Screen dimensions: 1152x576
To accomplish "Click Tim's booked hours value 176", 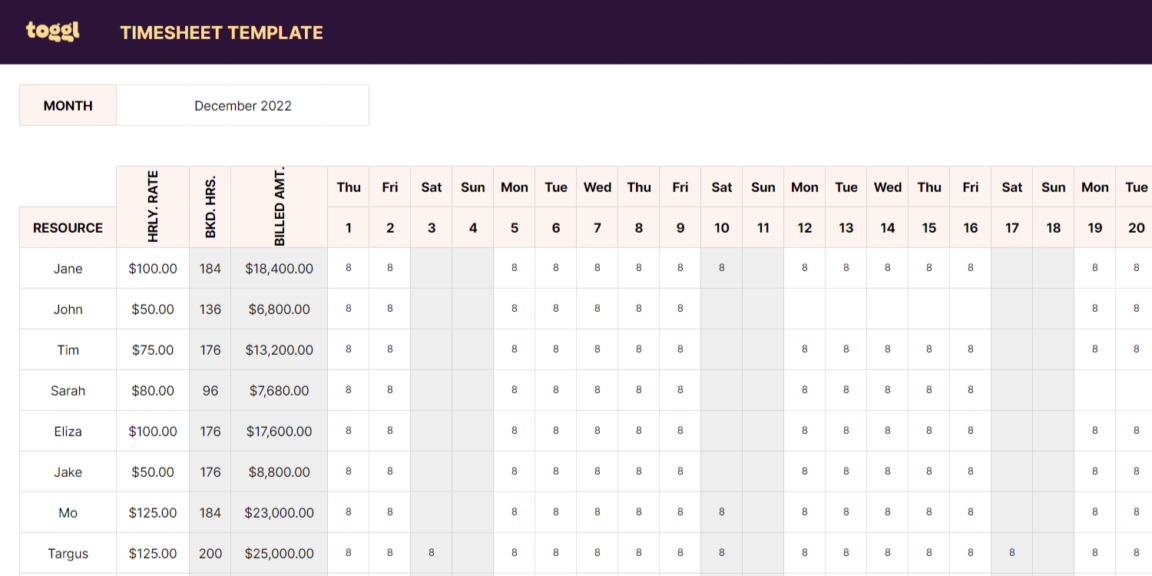I will [210, 349].
